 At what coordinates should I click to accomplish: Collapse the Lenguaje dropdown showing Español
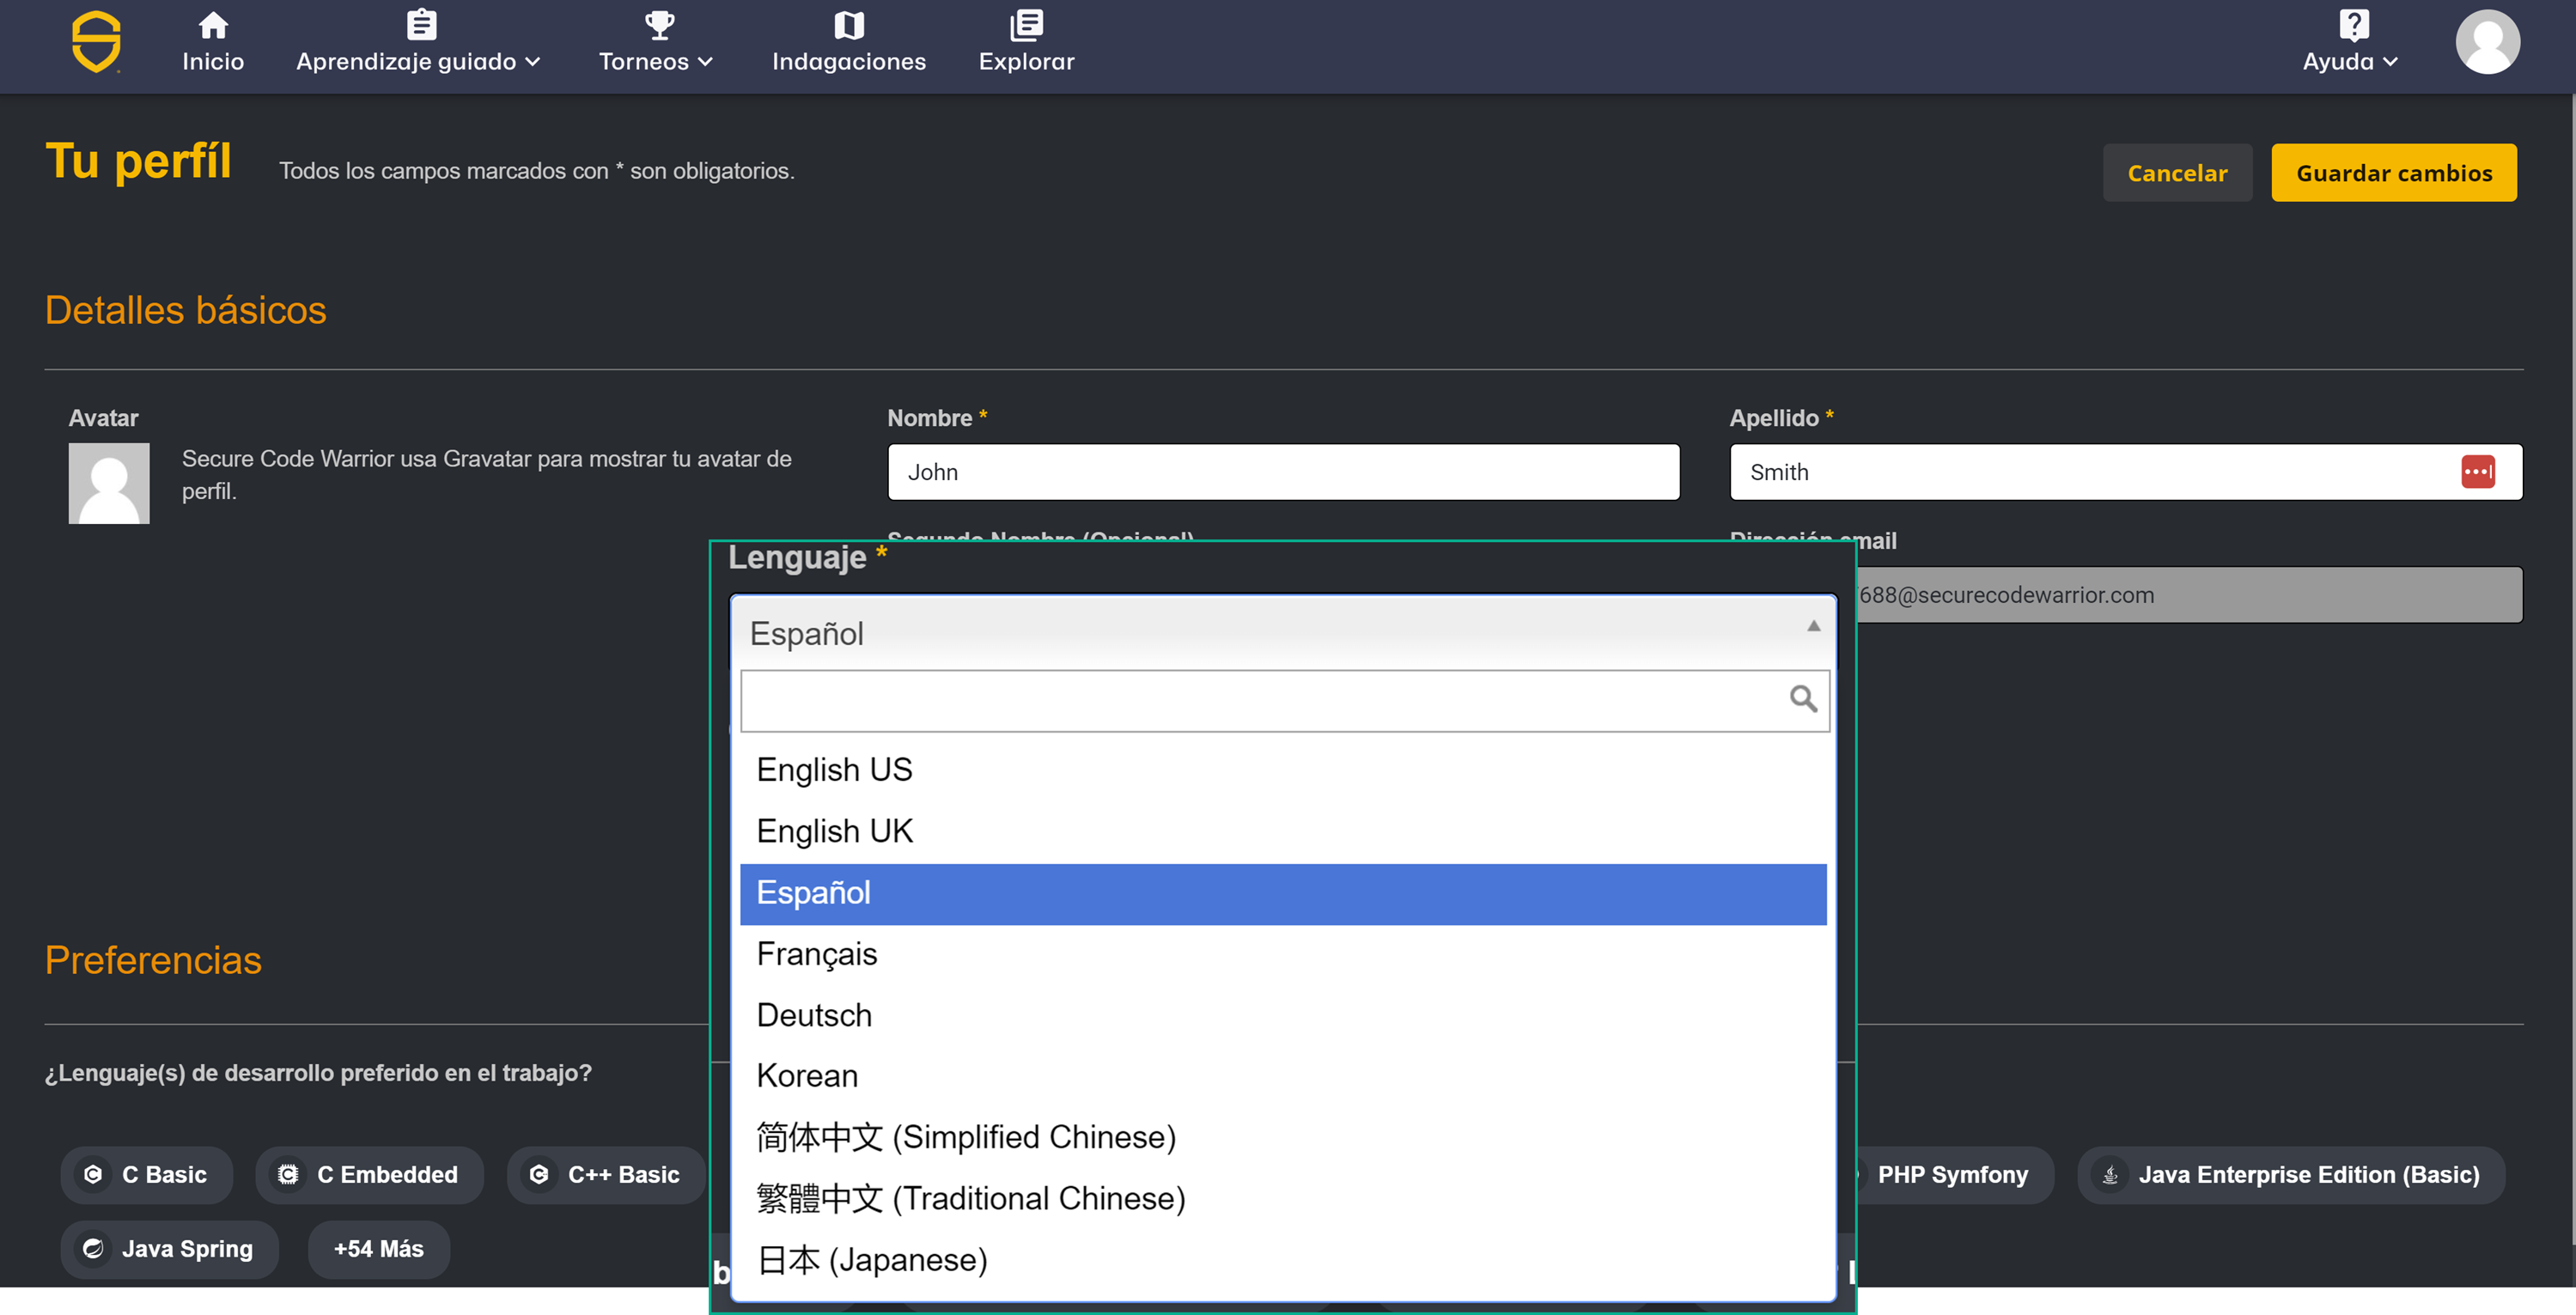click(x=1283, y=633)
